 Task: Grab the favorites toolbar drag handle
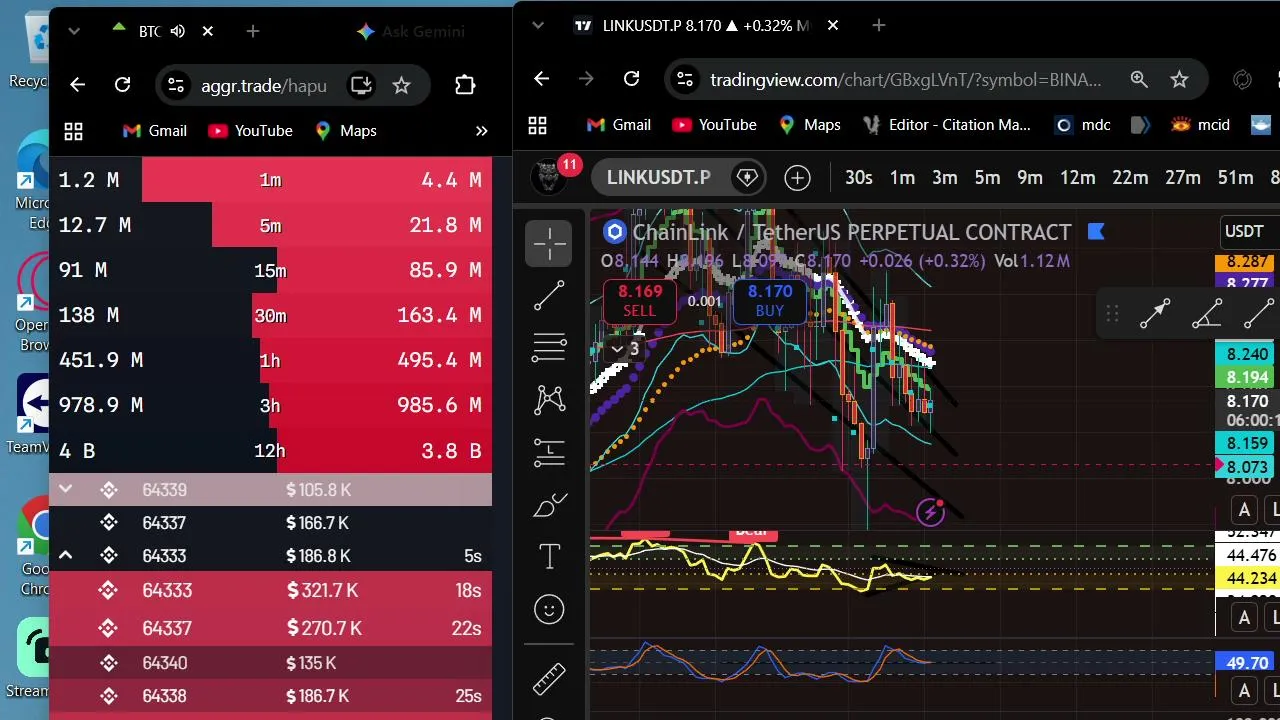(x=1112, y=314)
